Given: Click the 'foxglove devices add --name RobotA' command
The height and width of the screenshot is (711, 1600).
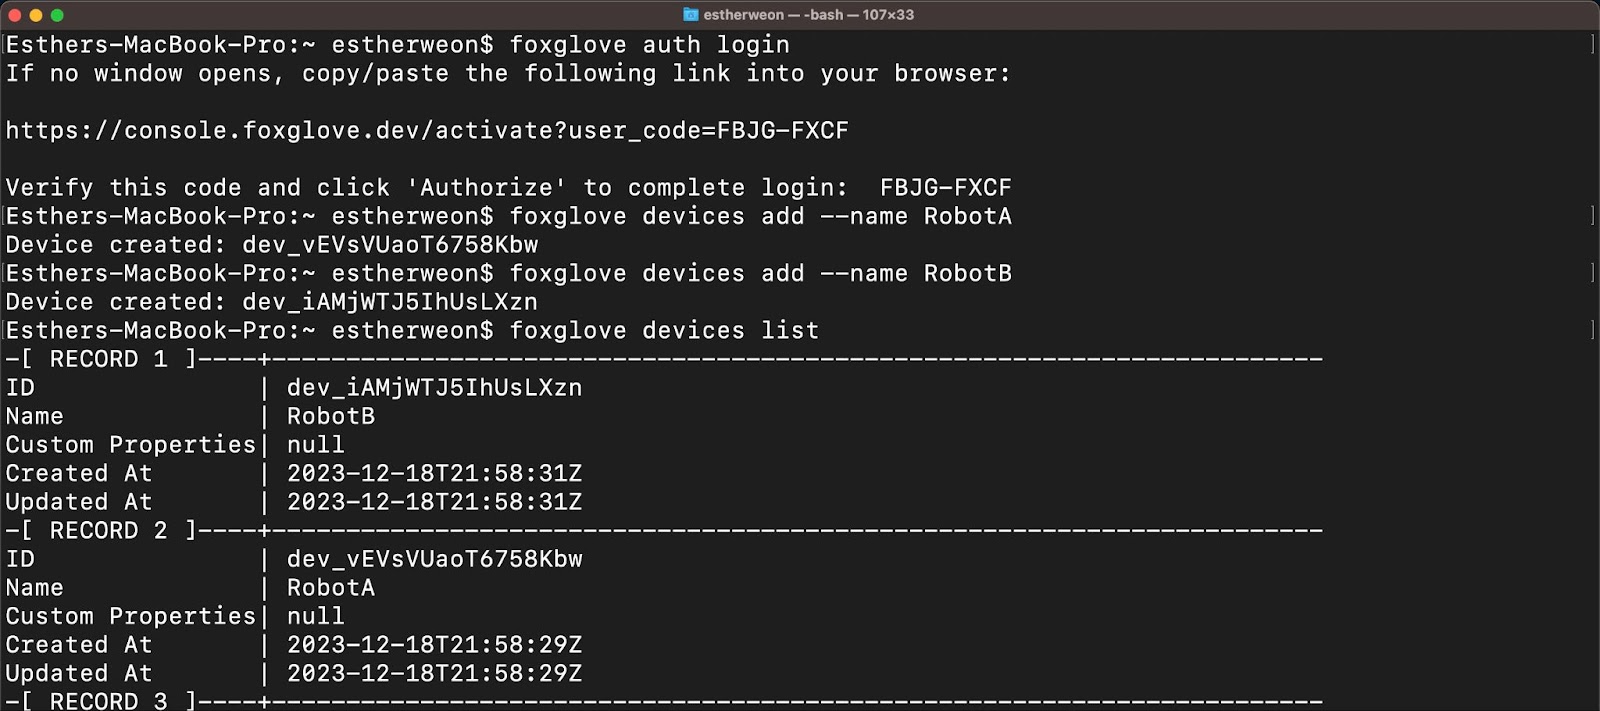Looking at the screenshot, I should pos(762,216).
